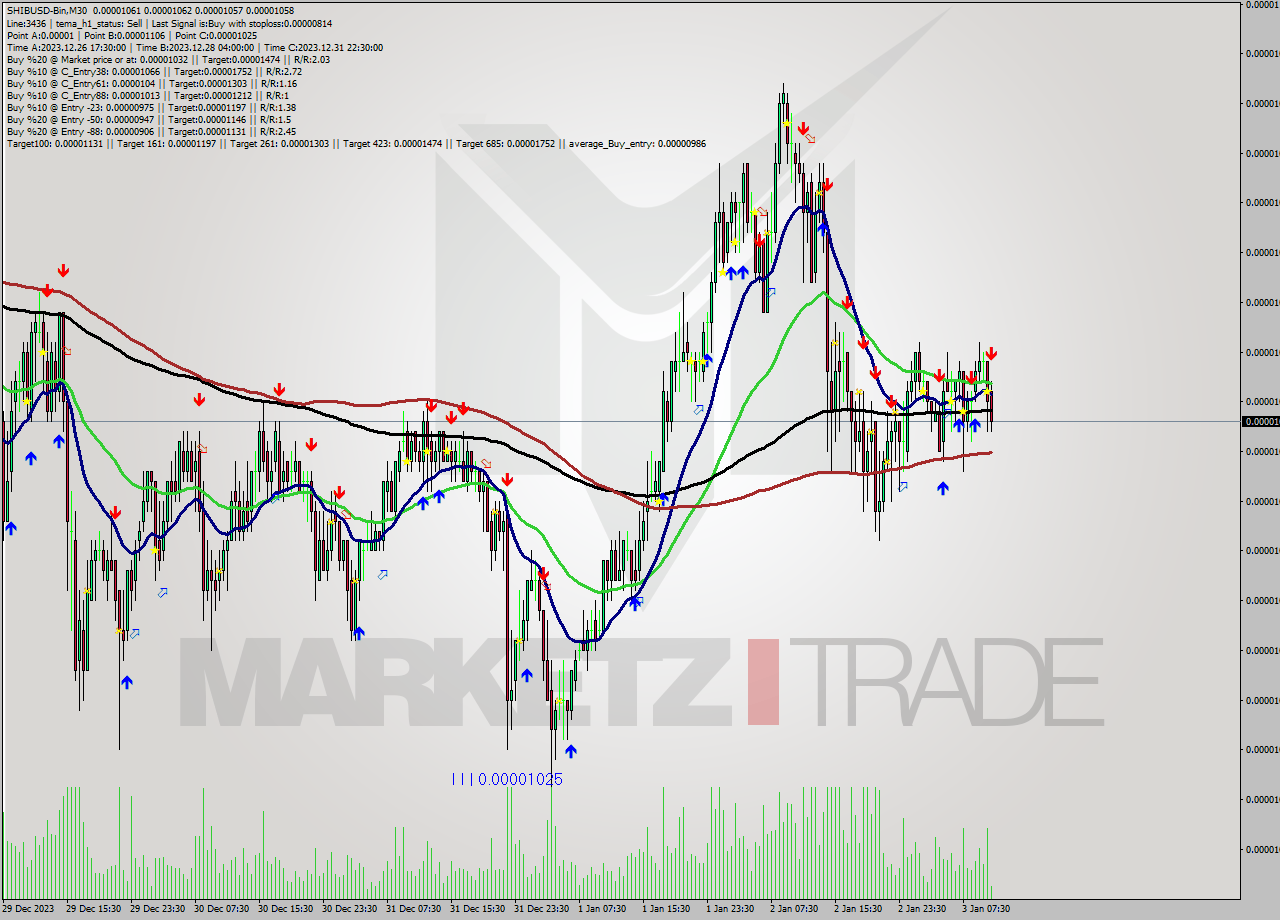Select the 'Buy %10 @ C_Entry38' line
1280x920 pixels.
tap(154, 71)
